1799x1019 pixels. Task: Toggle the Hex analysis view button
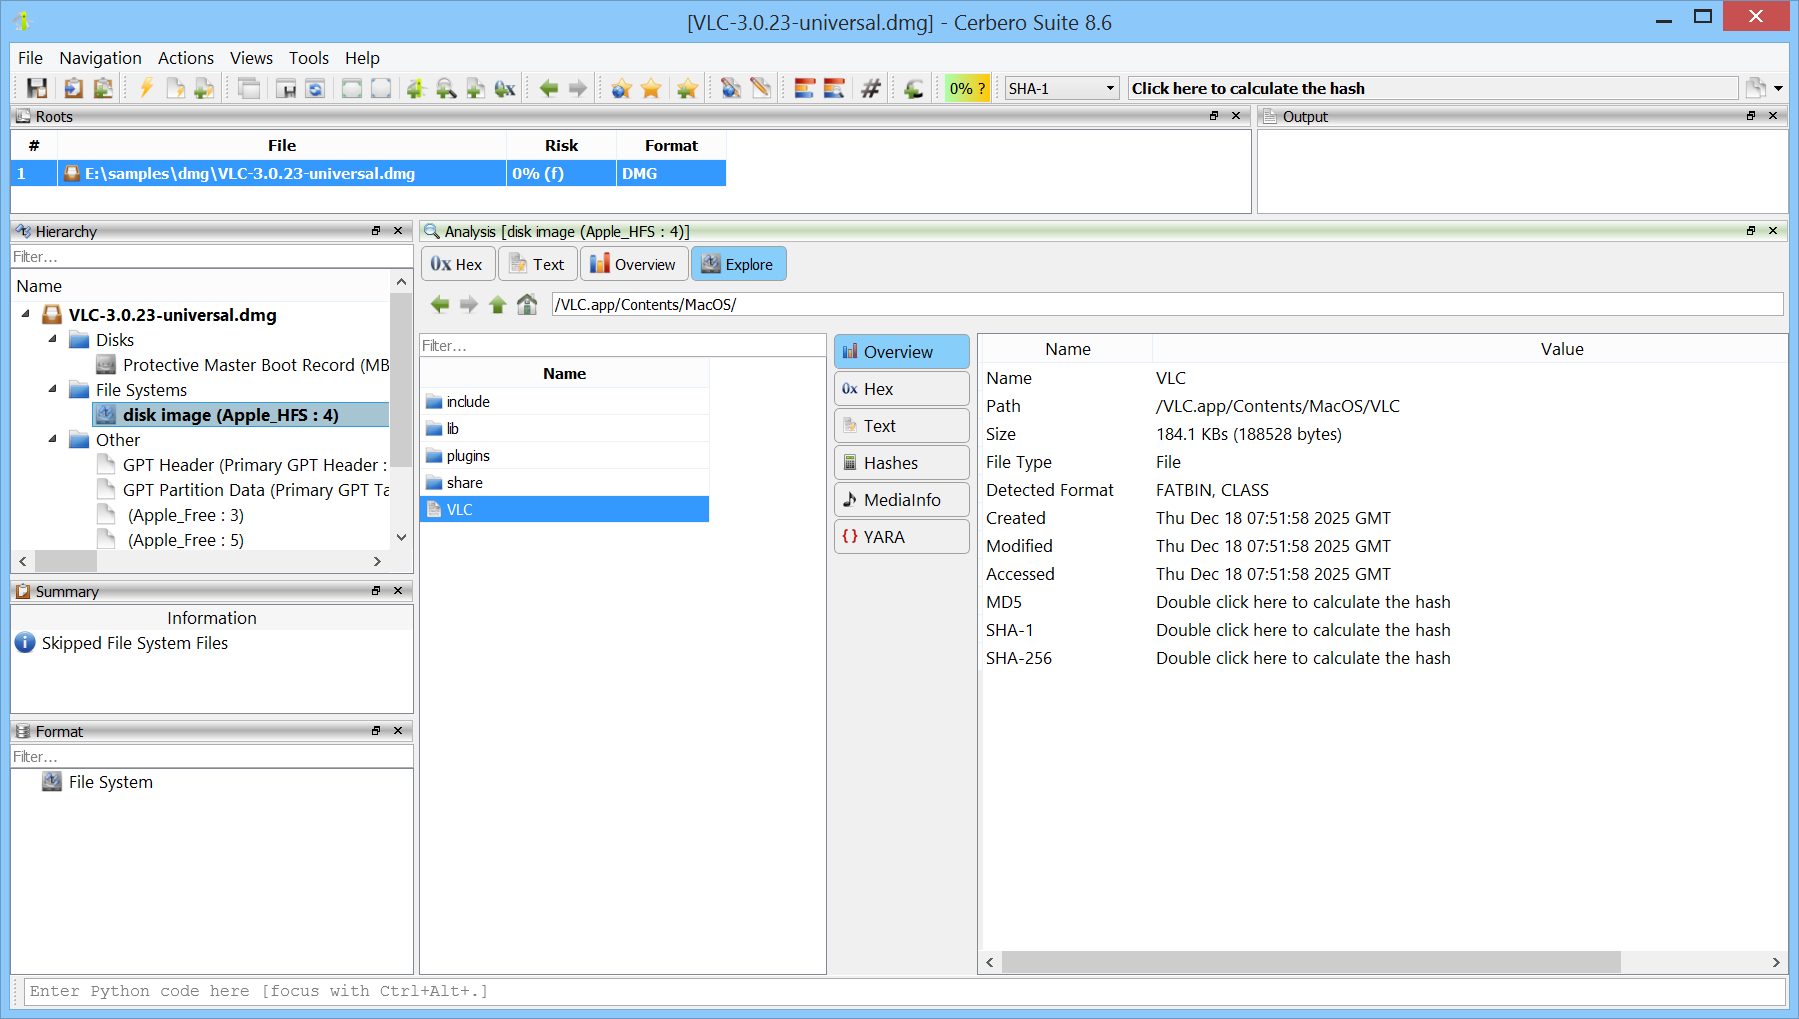tap(457, 265)
